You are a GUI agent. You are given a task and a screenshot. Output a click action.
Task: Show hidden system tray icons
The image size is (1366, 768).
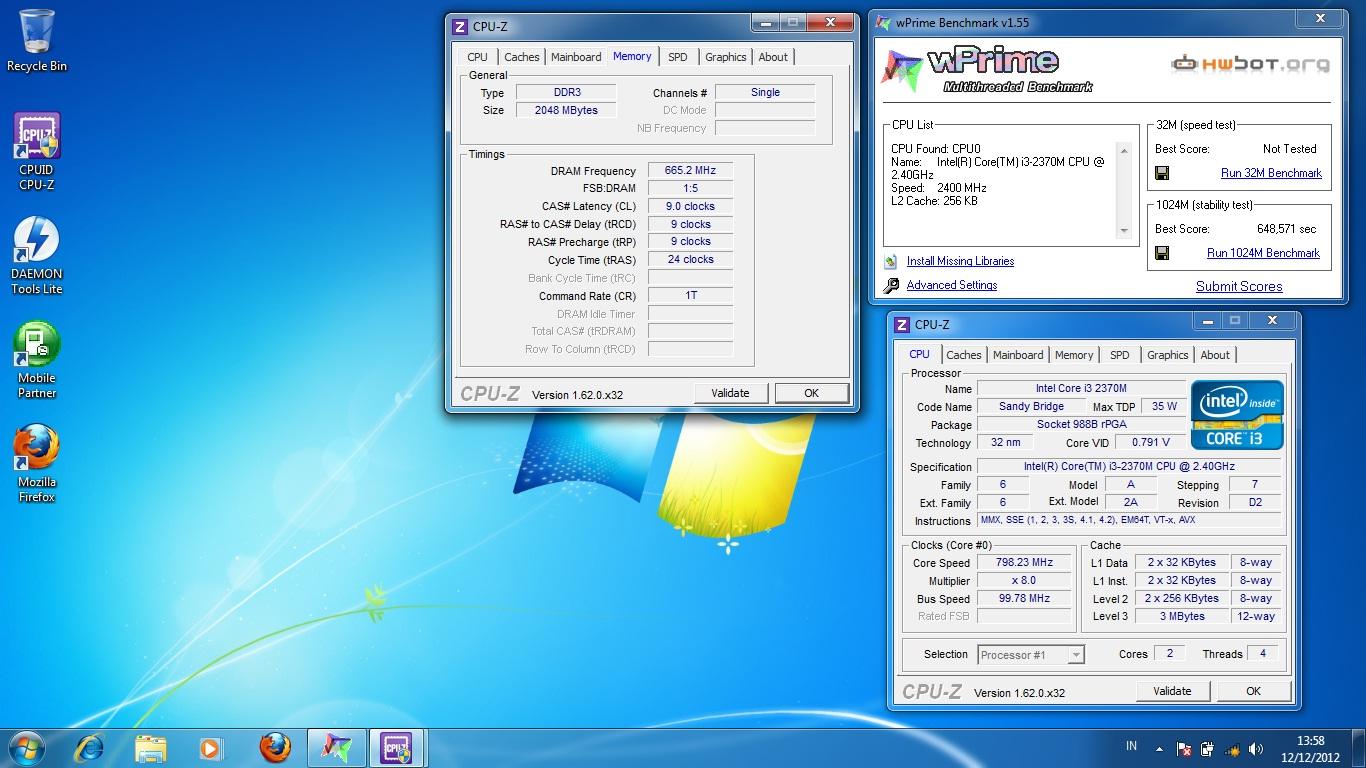pyautogui.click(x=1160, y=748)
